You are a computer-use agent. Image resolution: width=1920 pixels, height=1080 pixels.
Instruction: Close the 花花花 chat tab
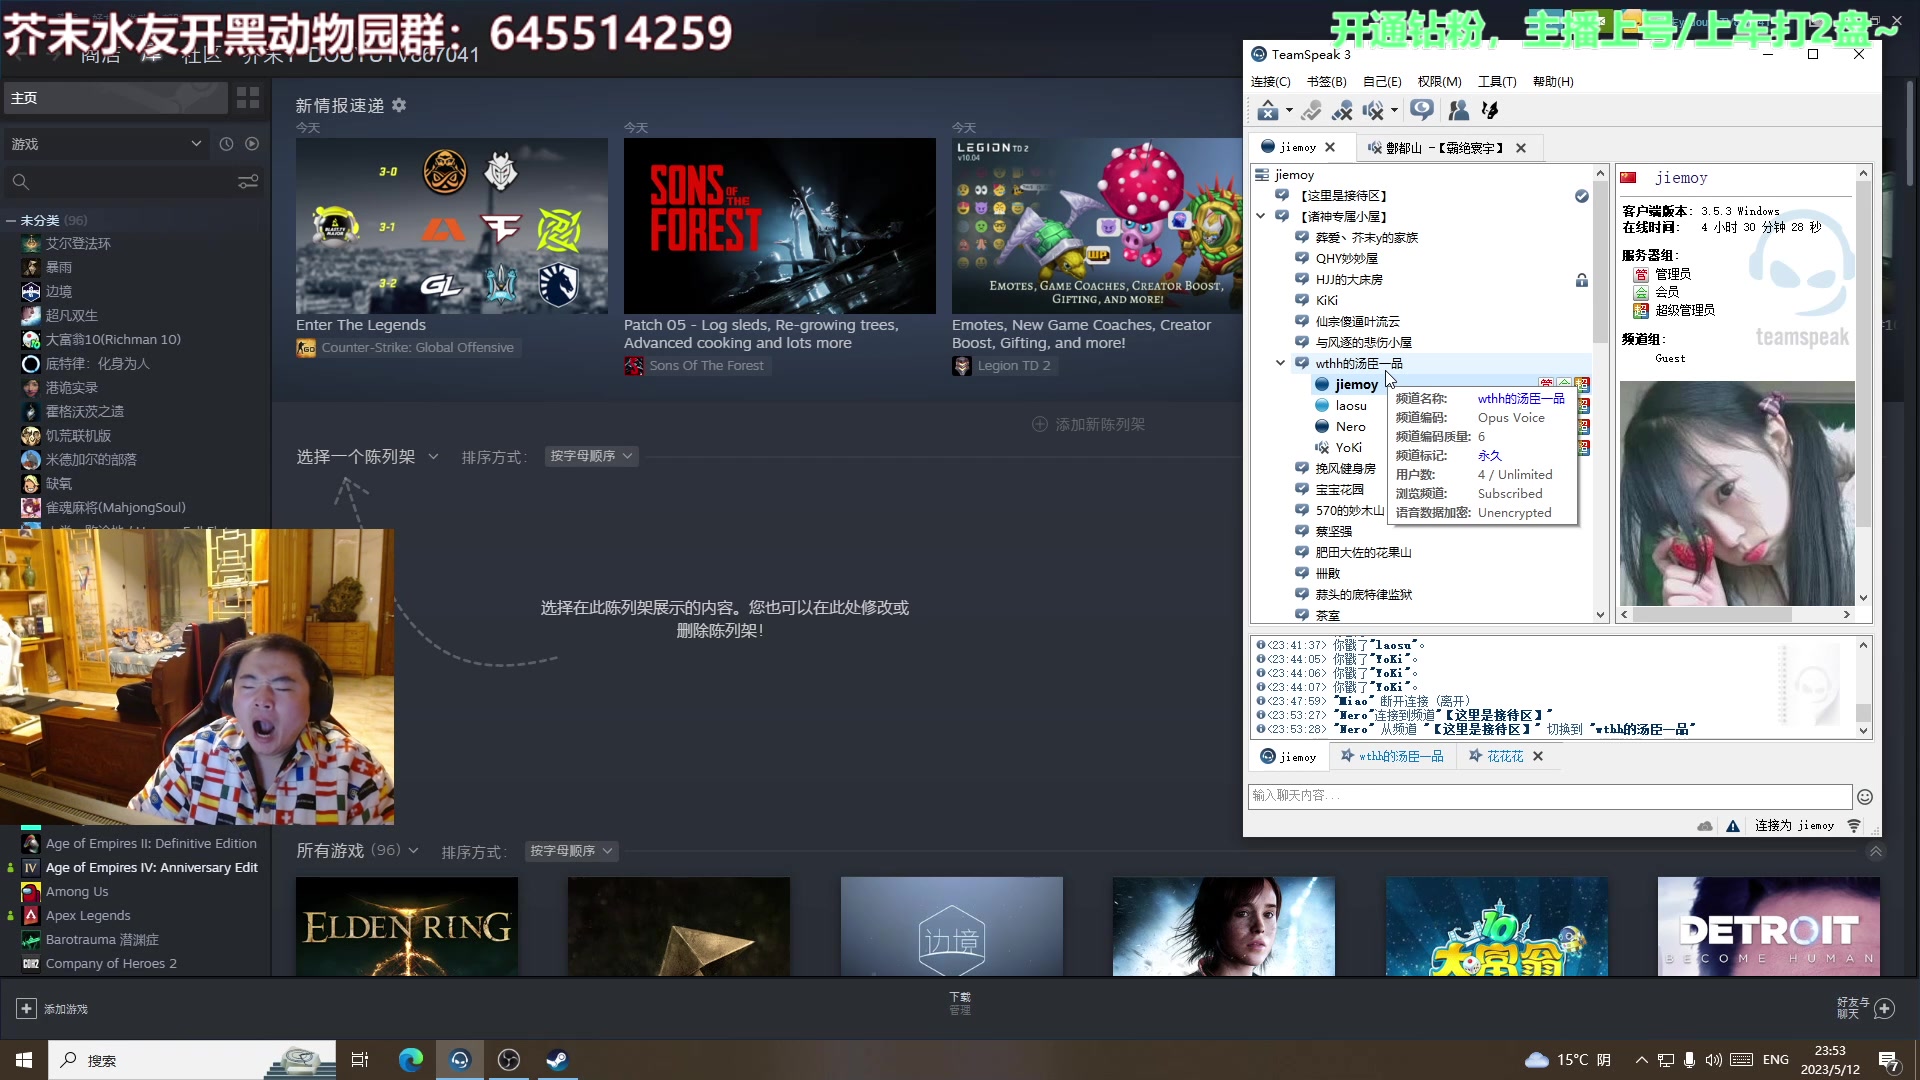[x=1538, y=757]
